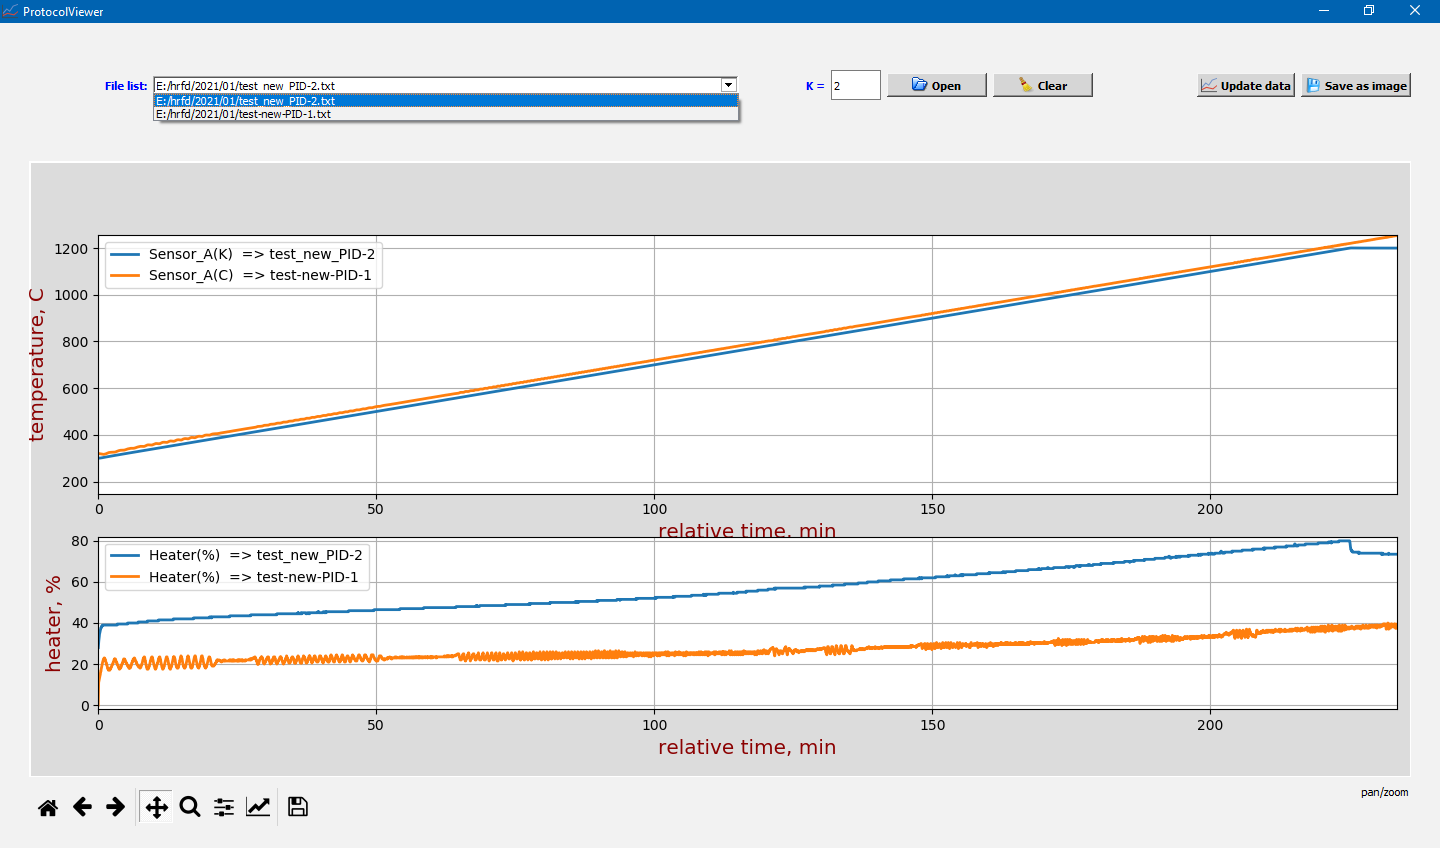This screenshot has height=848, width=1440.
Task: Open the configure subplots sliders icon
Action: pos(224,807)
